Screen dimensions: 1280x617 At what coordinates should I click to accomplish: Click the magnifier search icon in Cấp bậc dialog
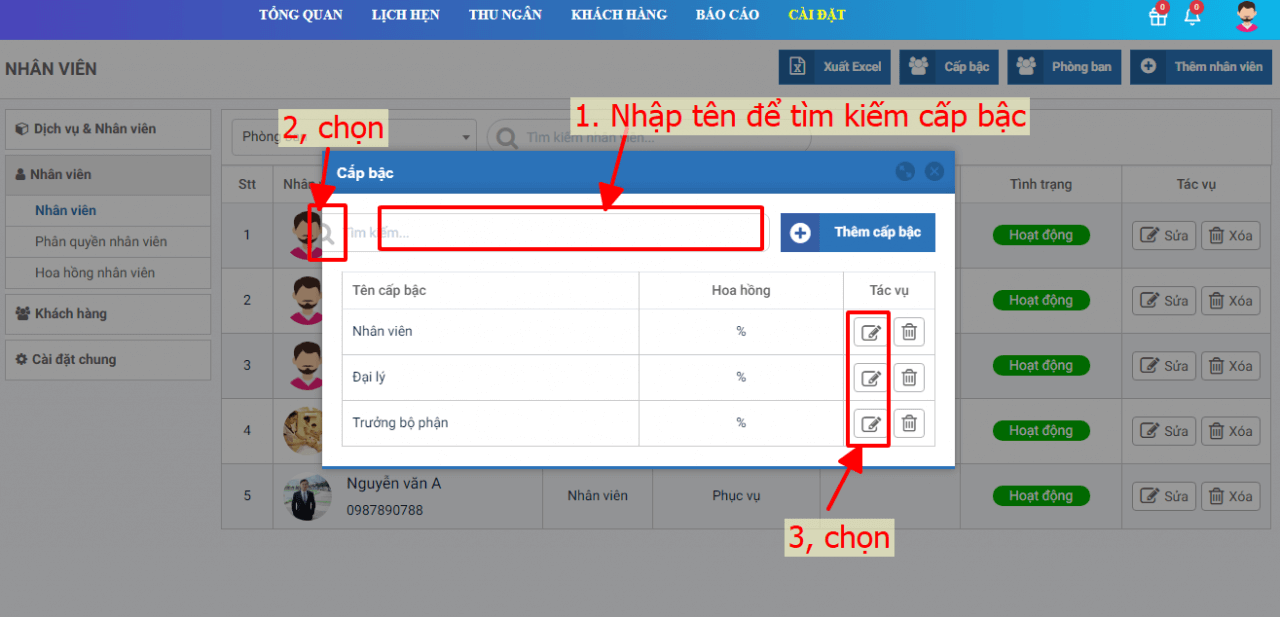[326, 233]
